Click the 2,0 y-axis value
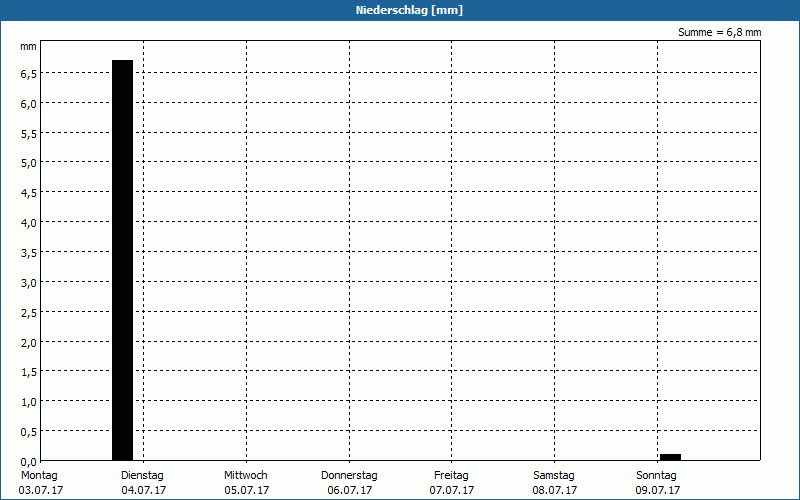Image resolution: width=800 pixels, height=500 pixels. pyautogui.click(x=29, y=342)
